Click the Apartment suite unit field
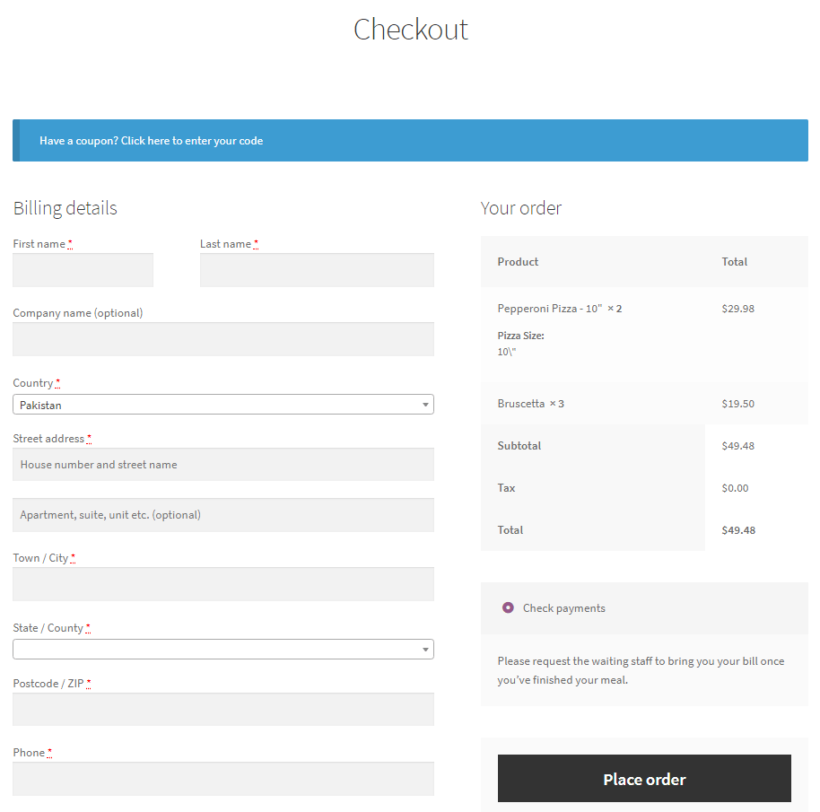Image resolution: width=820 pixels, height=812 pixels. tap(222, 514)
